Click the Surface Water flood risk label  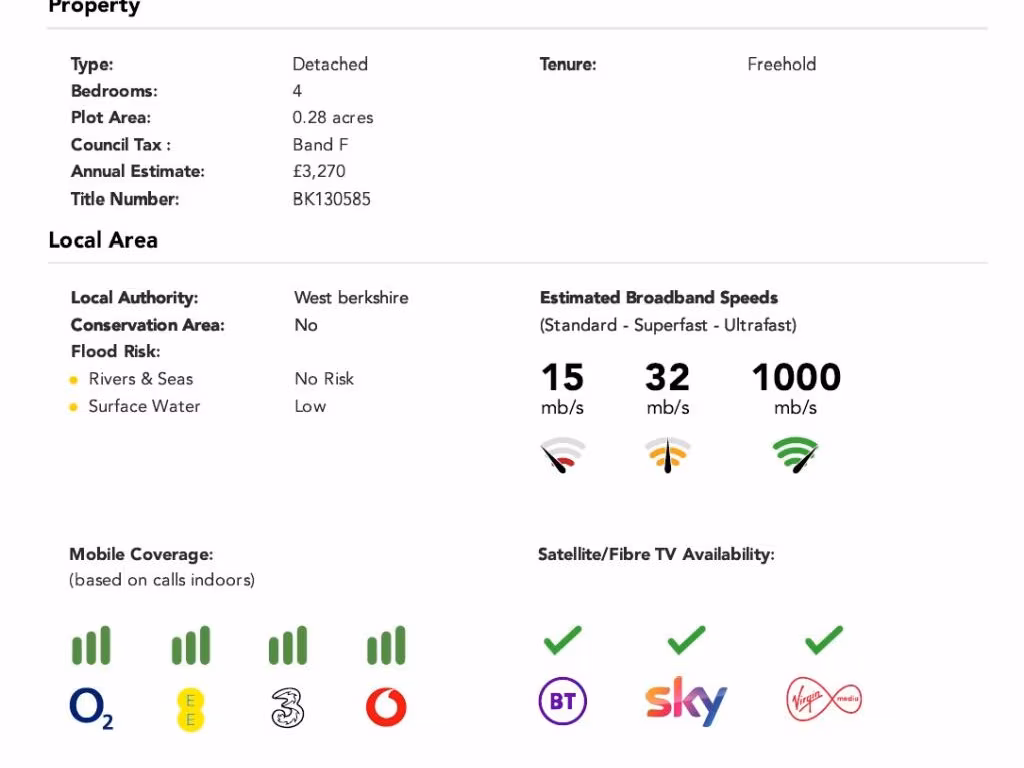pyautogui.click(x=144, y=406)
